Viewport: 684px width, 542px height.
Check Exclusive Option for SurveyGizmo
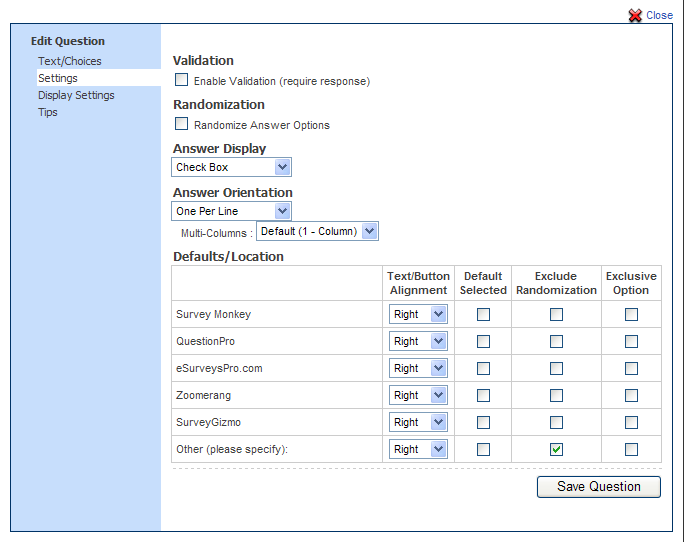click(x=631, y=422)
